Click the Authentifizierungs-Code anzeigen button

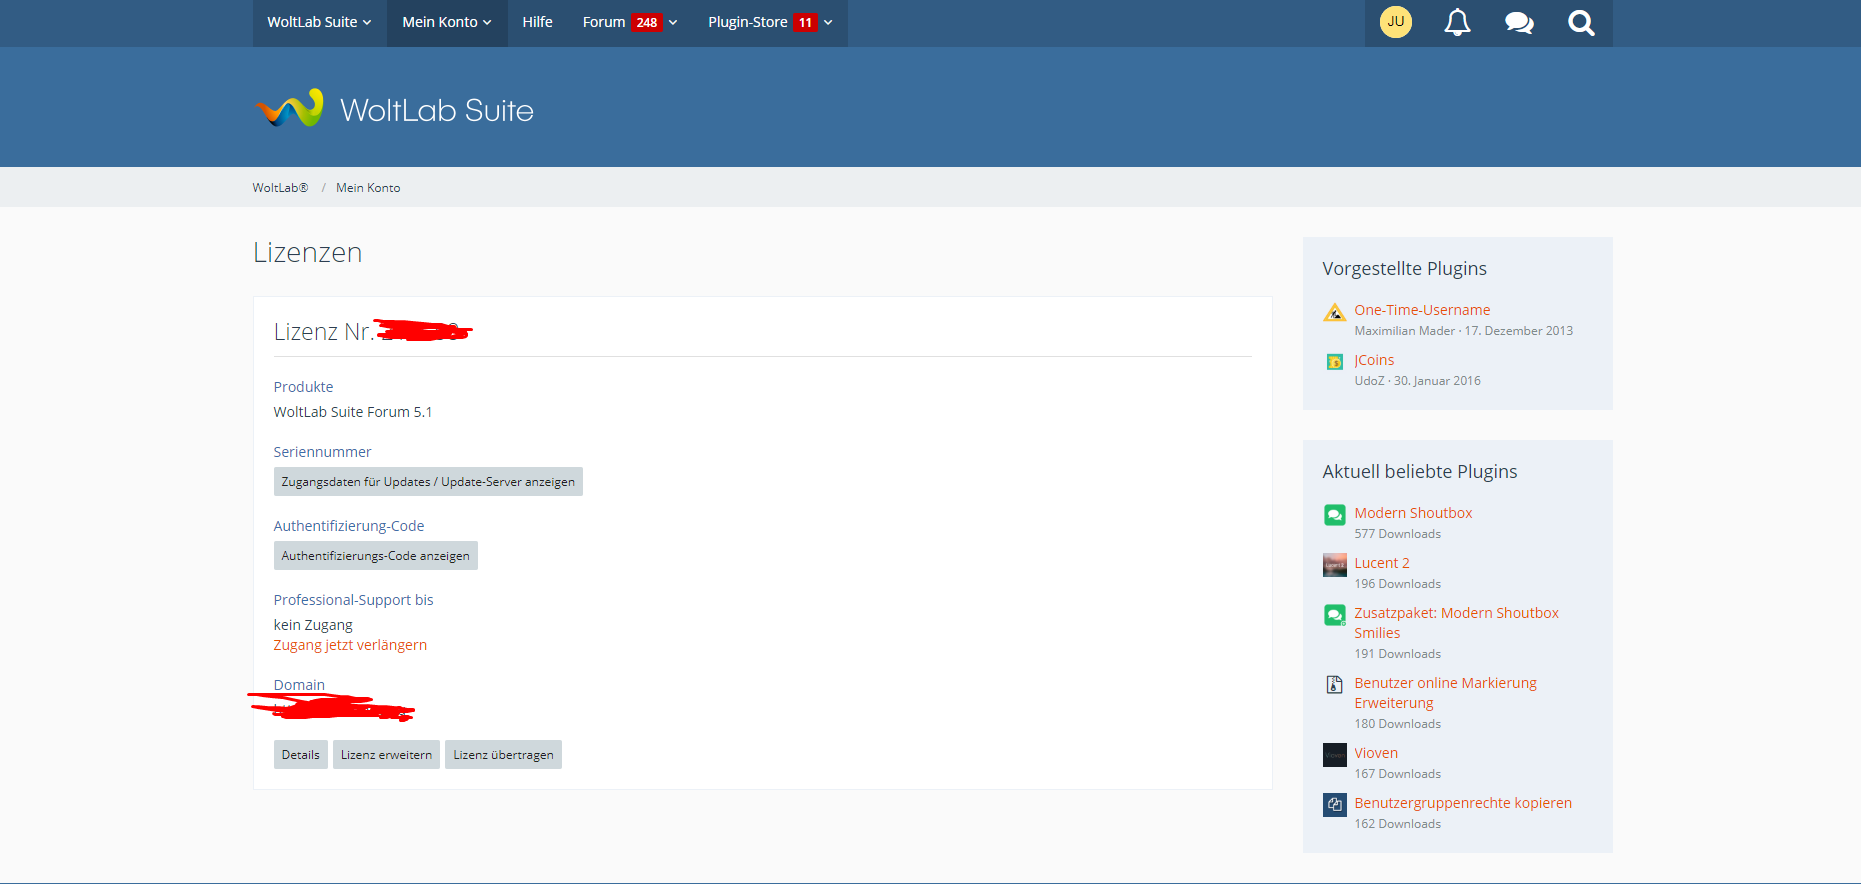tap(375, 556)
